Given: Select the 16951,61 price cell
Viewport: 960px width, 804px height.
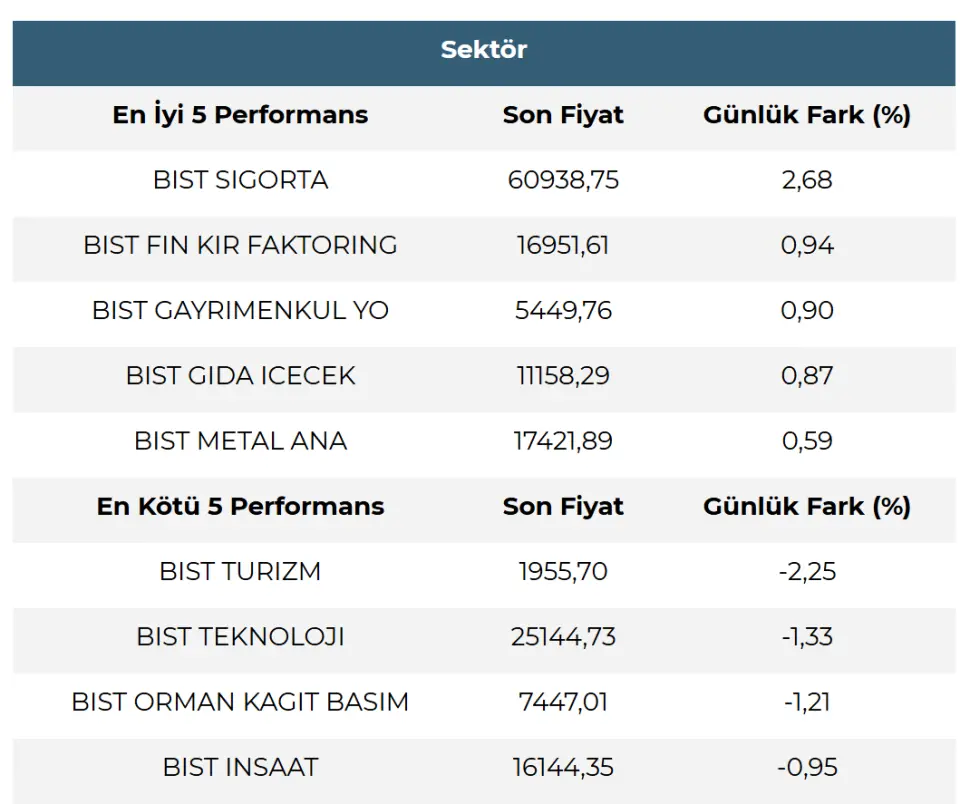Looking at the screenshot, I should click(563, 245).
